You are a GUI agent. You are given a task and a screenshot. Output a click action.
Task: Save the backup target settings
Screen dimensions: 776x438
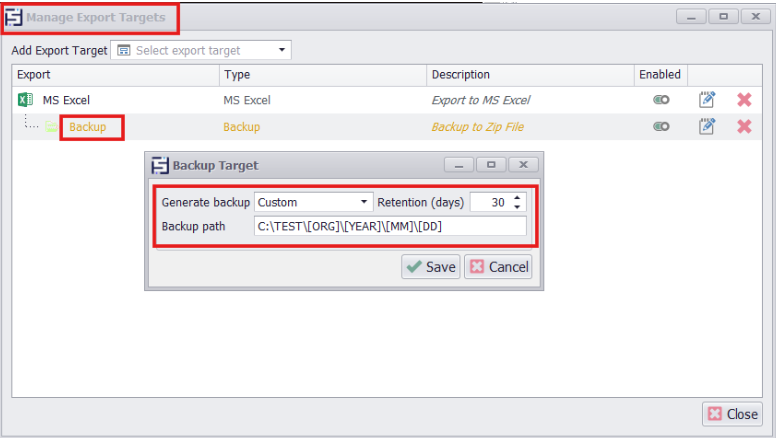(431, 267)
